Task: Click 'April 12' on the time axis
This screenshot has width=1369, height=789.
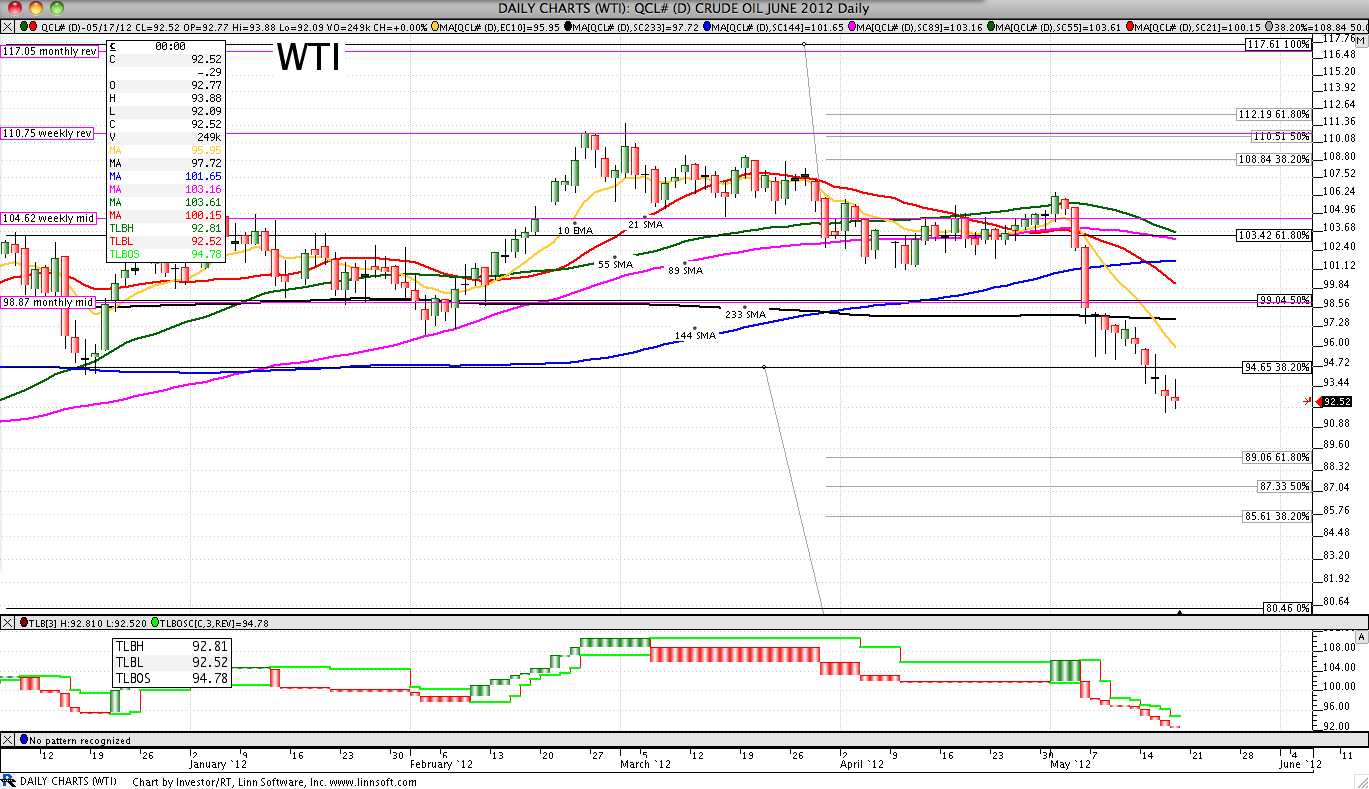Action: point(862,764)
